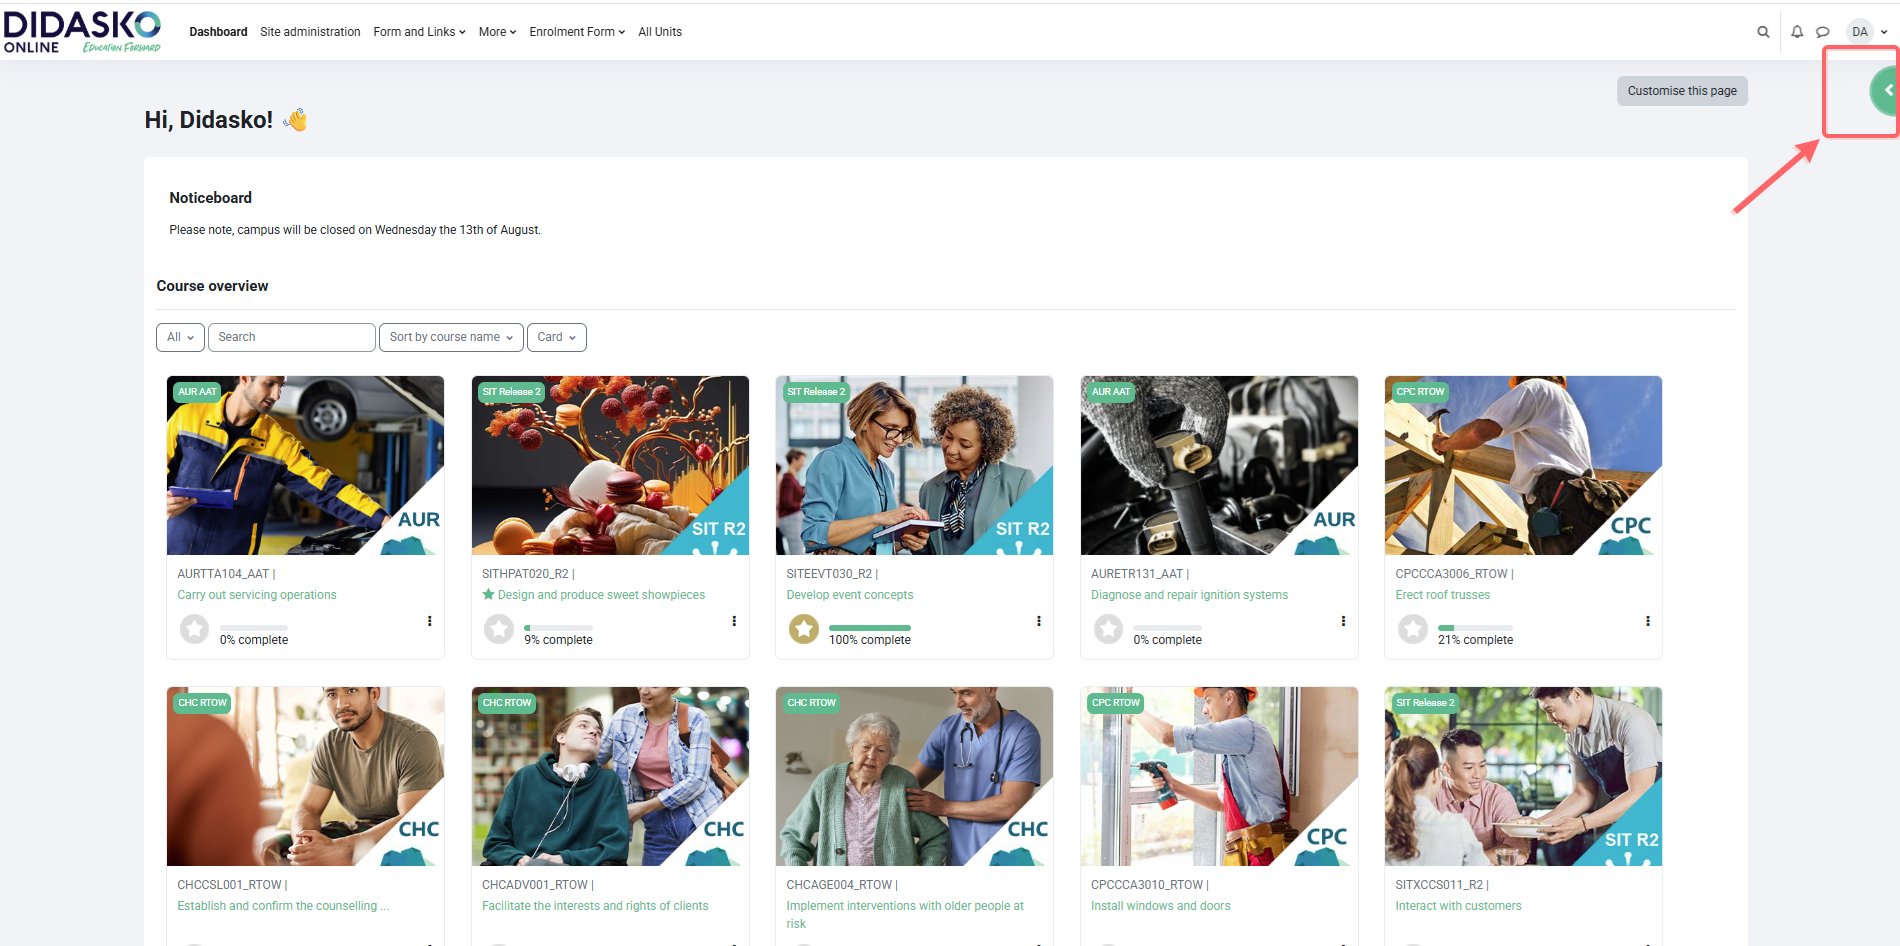Open three-dot menu for SITHPAT020_R2 course

(x=734, y=621)
